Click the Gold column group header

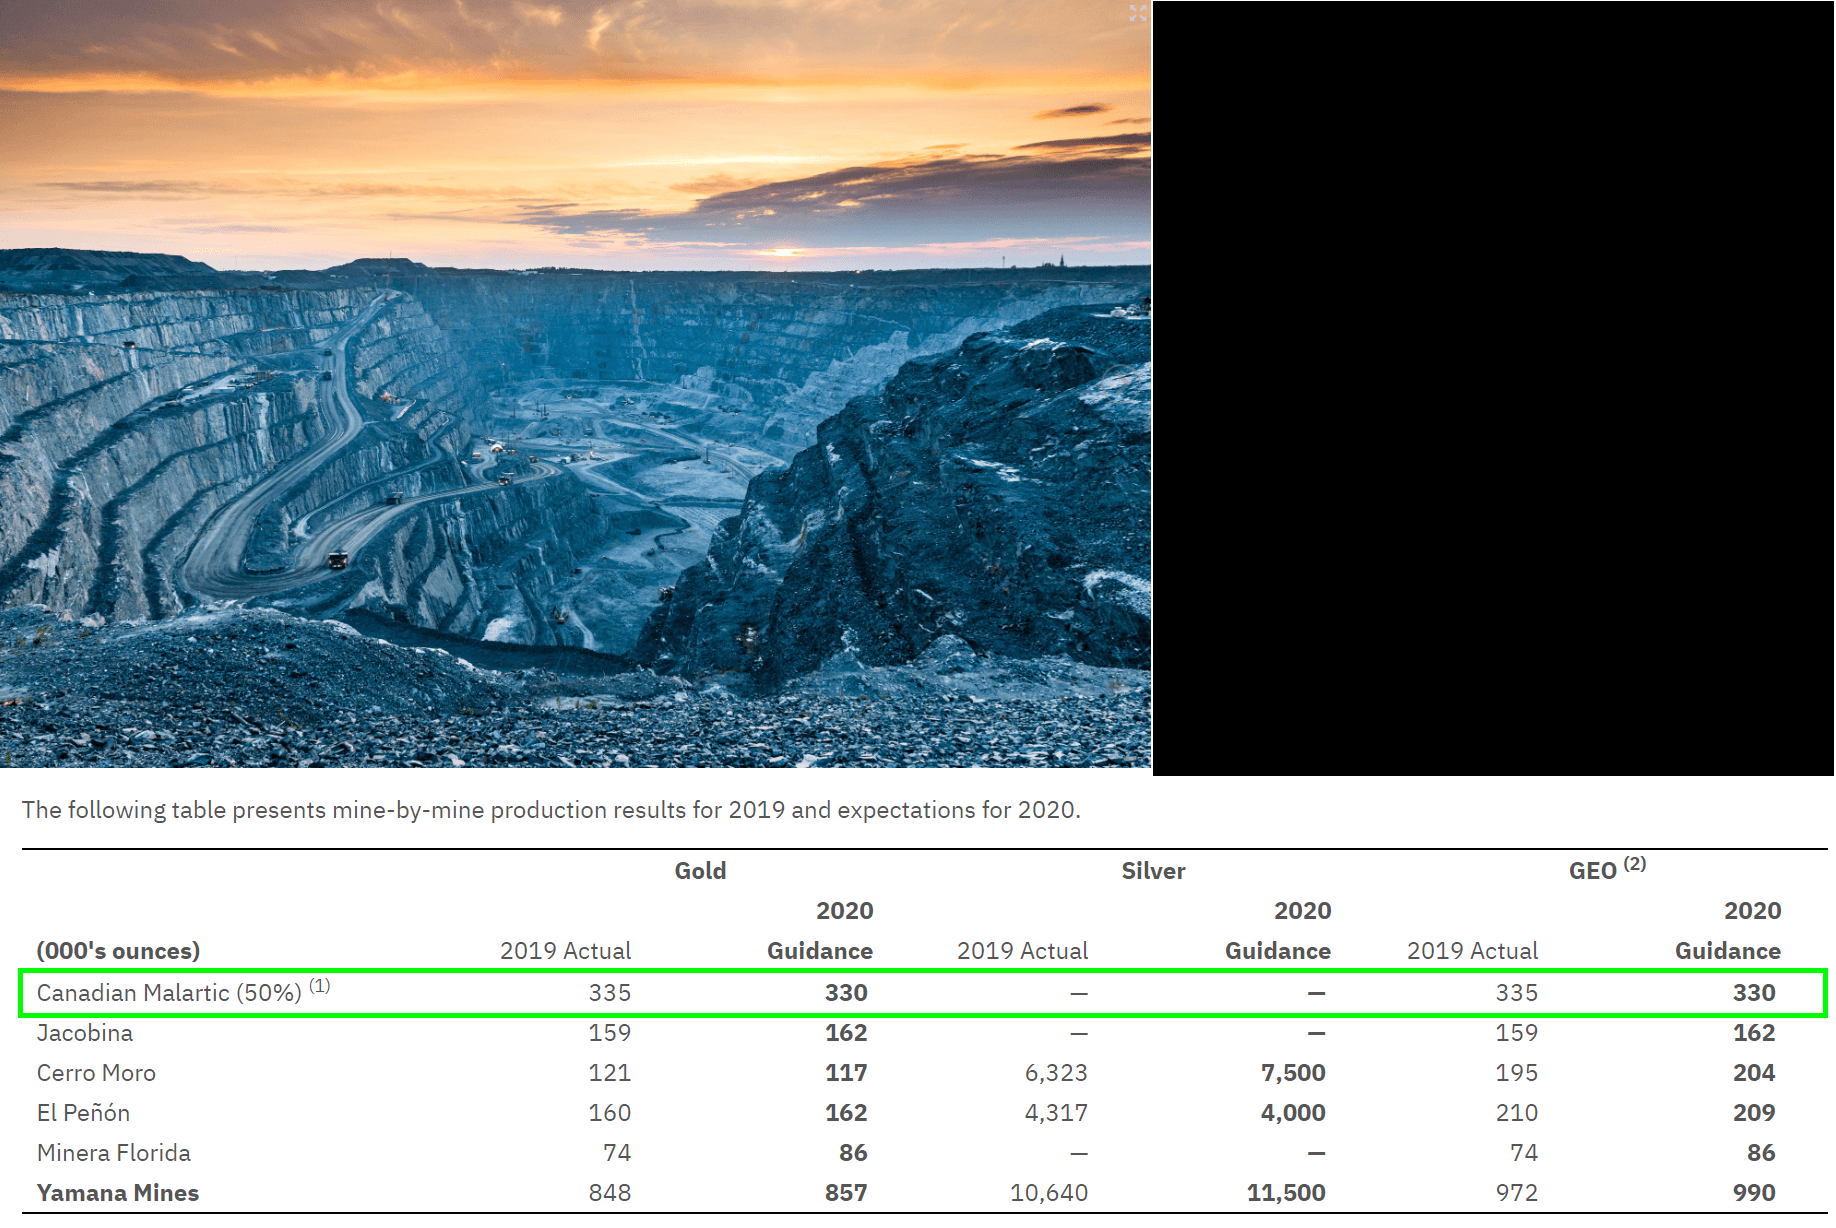click(700, 871)
